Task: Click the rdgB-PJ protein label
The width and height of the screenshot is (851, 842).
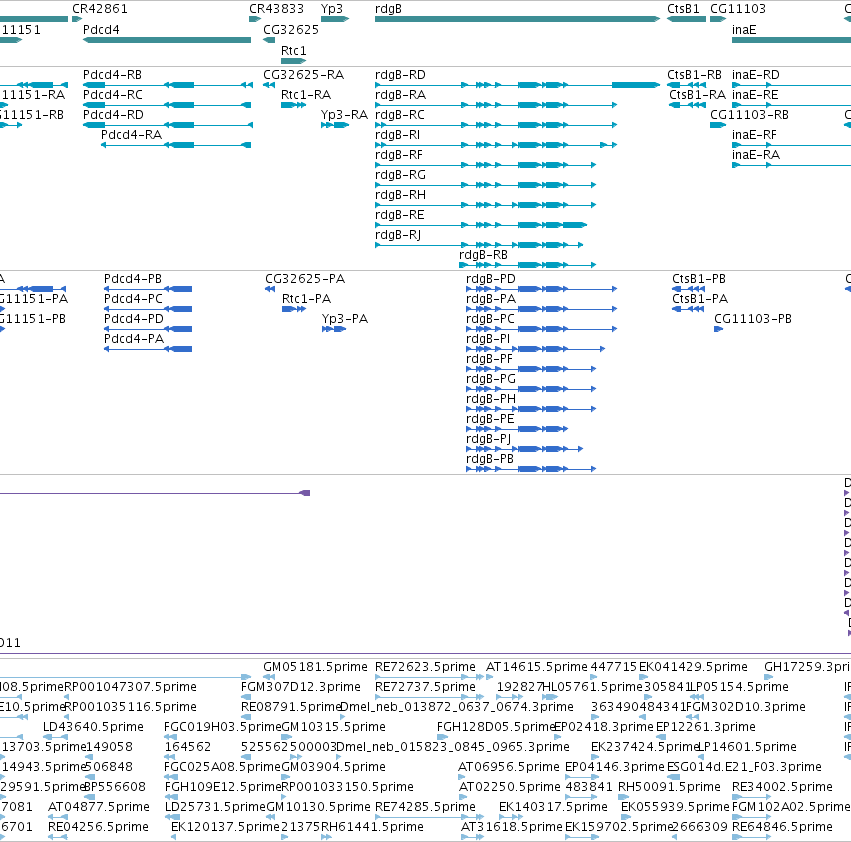Action: pos(488,439)
